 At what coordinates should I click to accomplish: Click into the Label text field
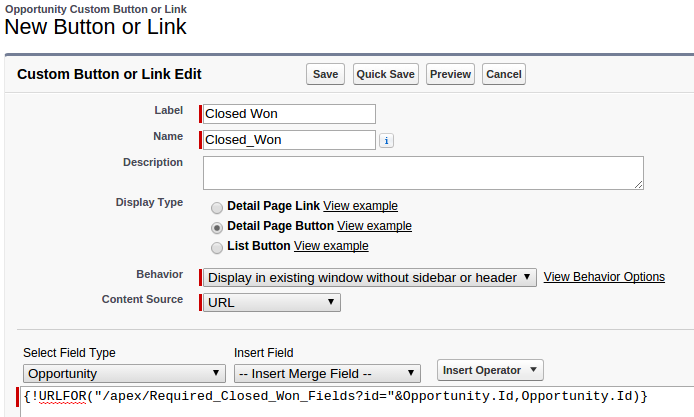289,114
